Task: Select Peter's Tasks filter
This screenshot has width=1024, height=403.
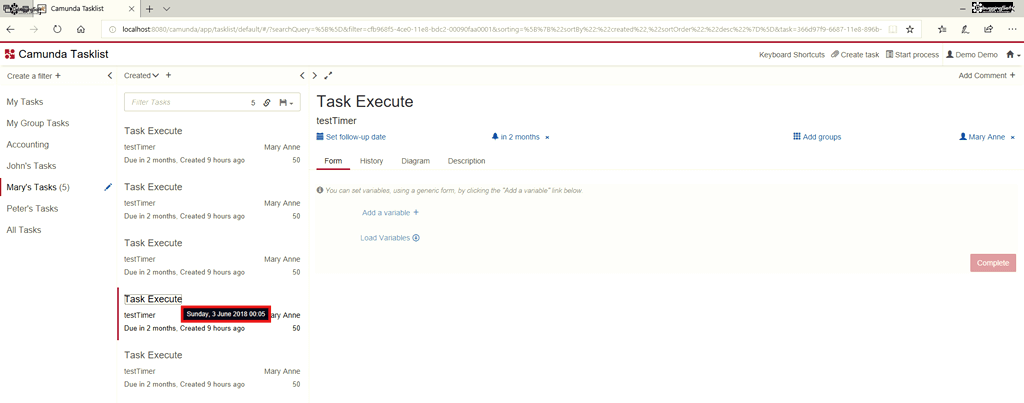Action: 32,209
